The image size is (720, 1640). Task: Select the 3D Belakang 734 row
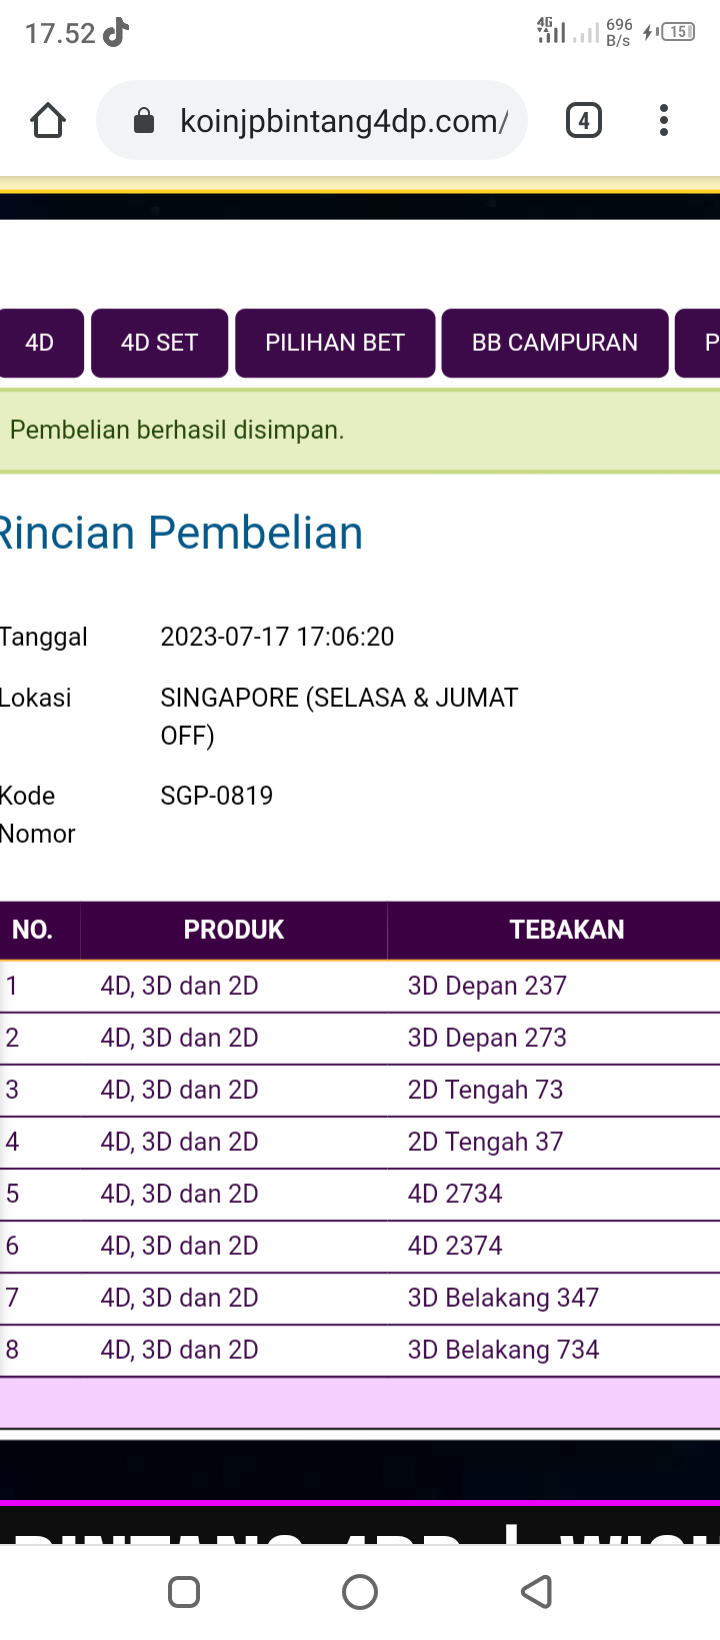(503, 1350)
